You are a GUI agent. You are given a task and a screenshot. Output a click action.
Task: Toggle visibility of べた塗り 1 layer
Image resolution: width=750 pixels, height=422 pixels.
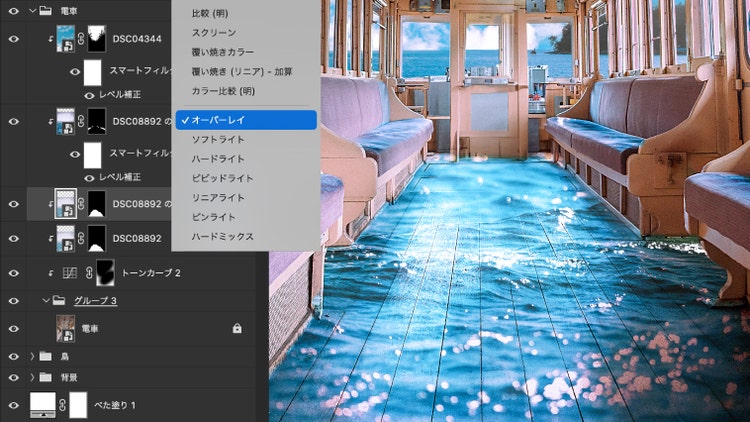coord(13,405)
